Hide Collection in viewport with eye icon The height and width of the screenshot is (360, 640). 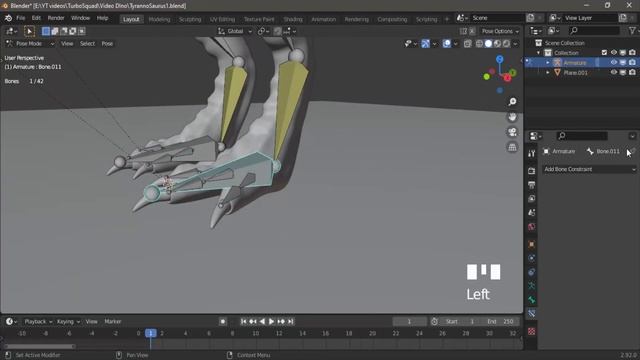[613, 53]
